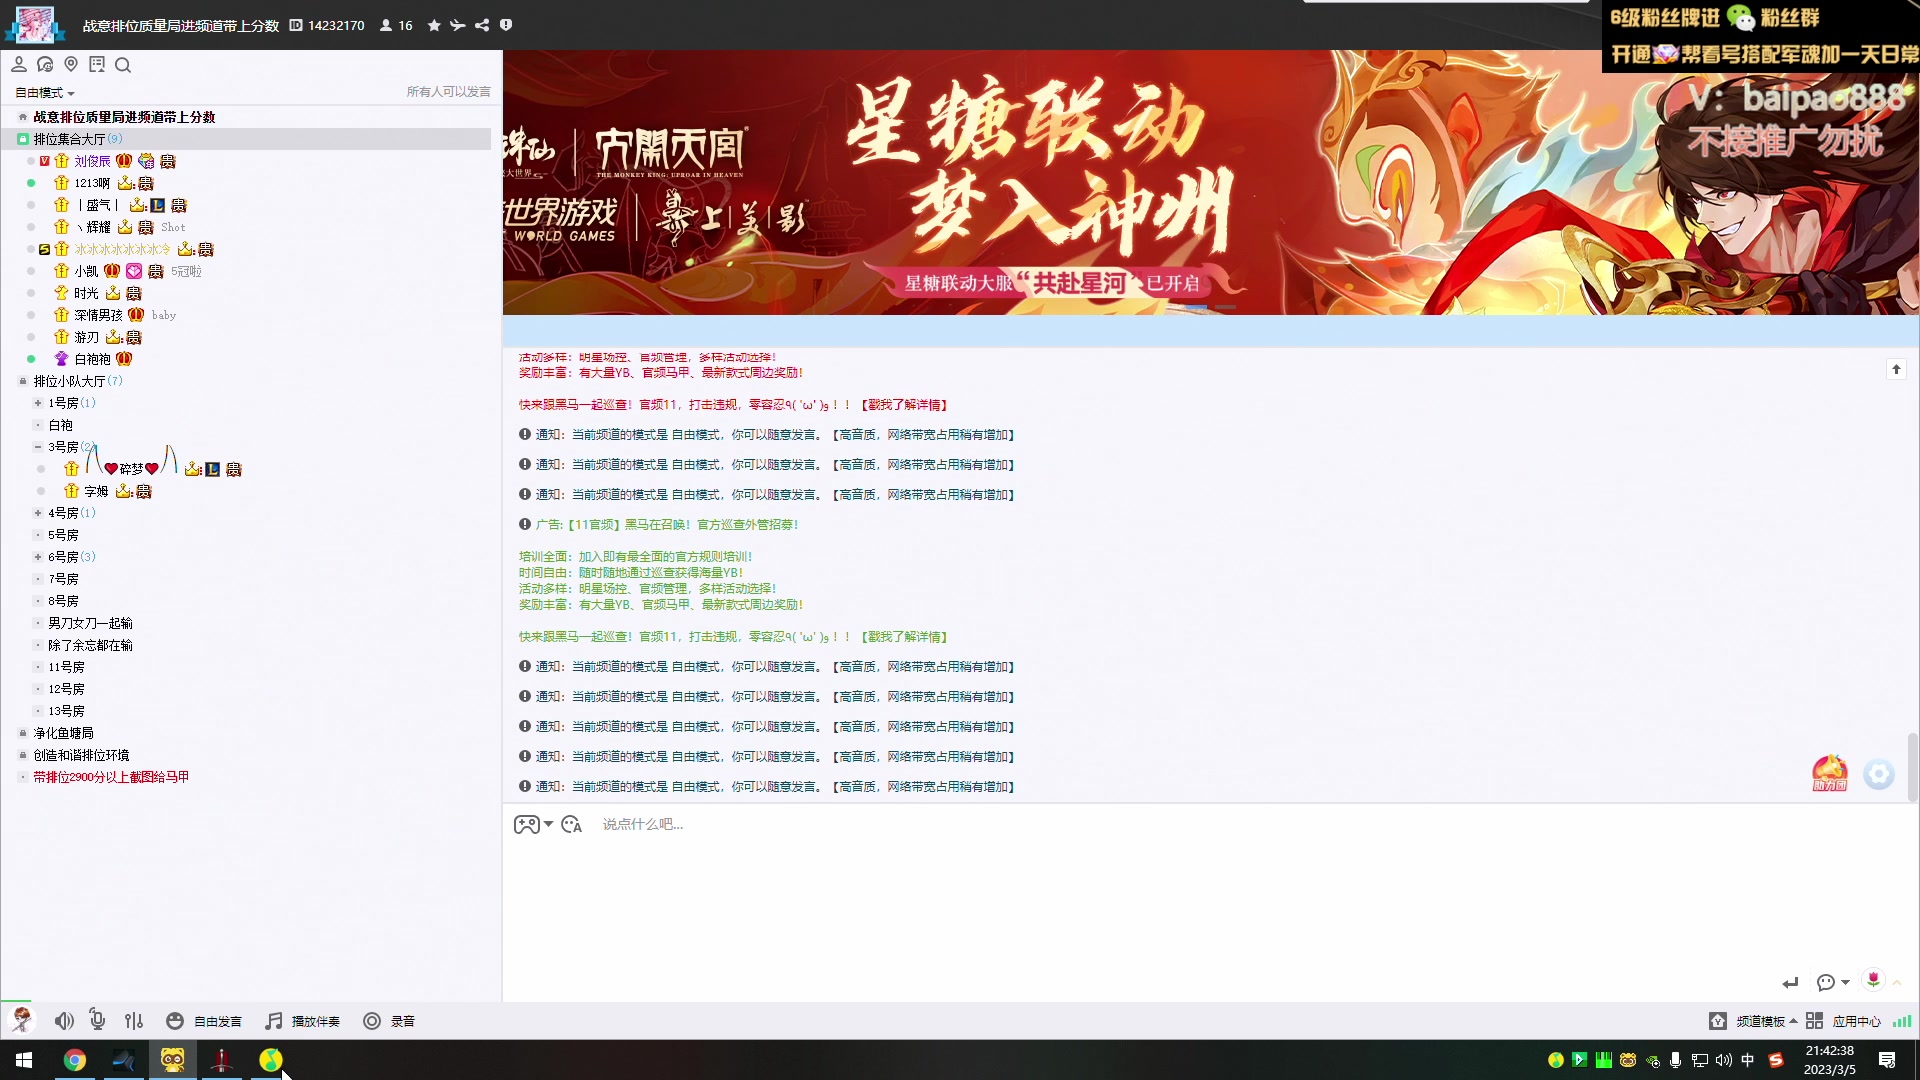Open the 应用中心 grid icon
Viewport: 1920px width, 1080px height.
[1814, 1021]
